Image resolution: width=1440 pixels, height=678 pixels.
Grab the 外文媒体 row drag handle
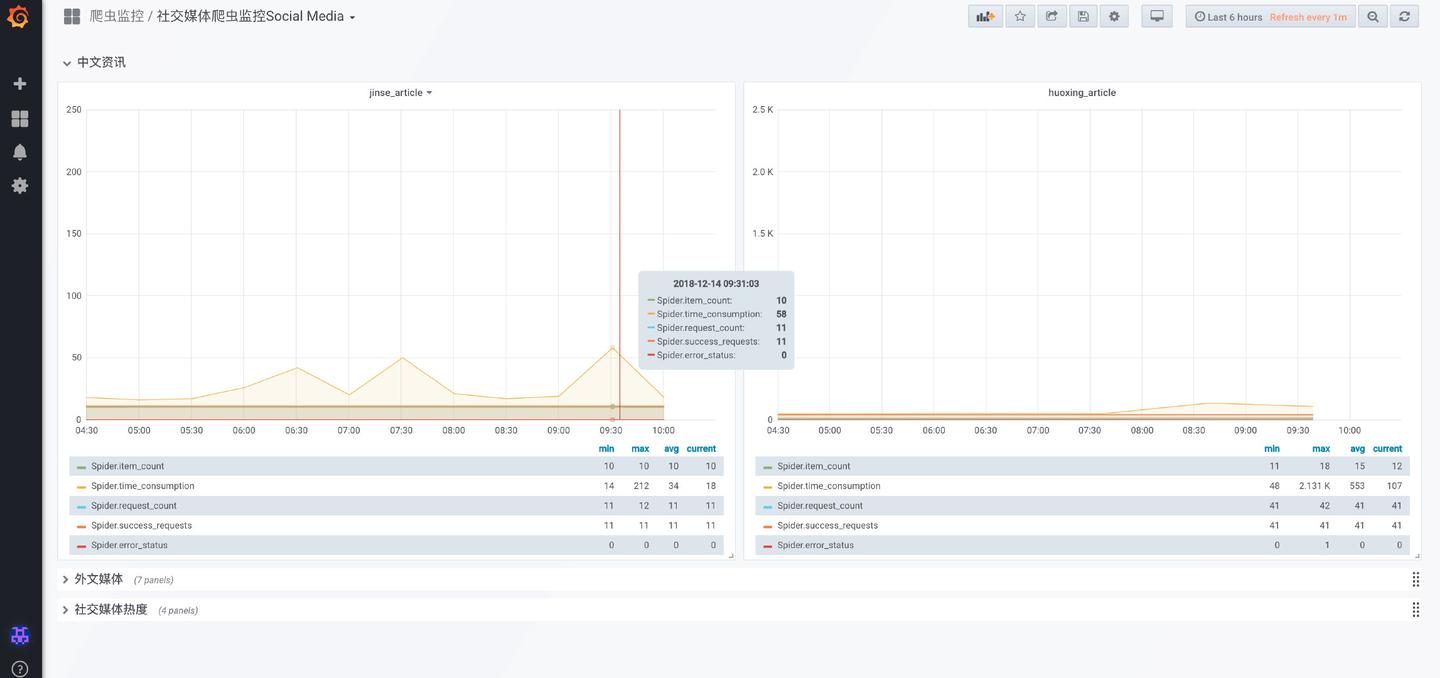[x=1415, y=579]
